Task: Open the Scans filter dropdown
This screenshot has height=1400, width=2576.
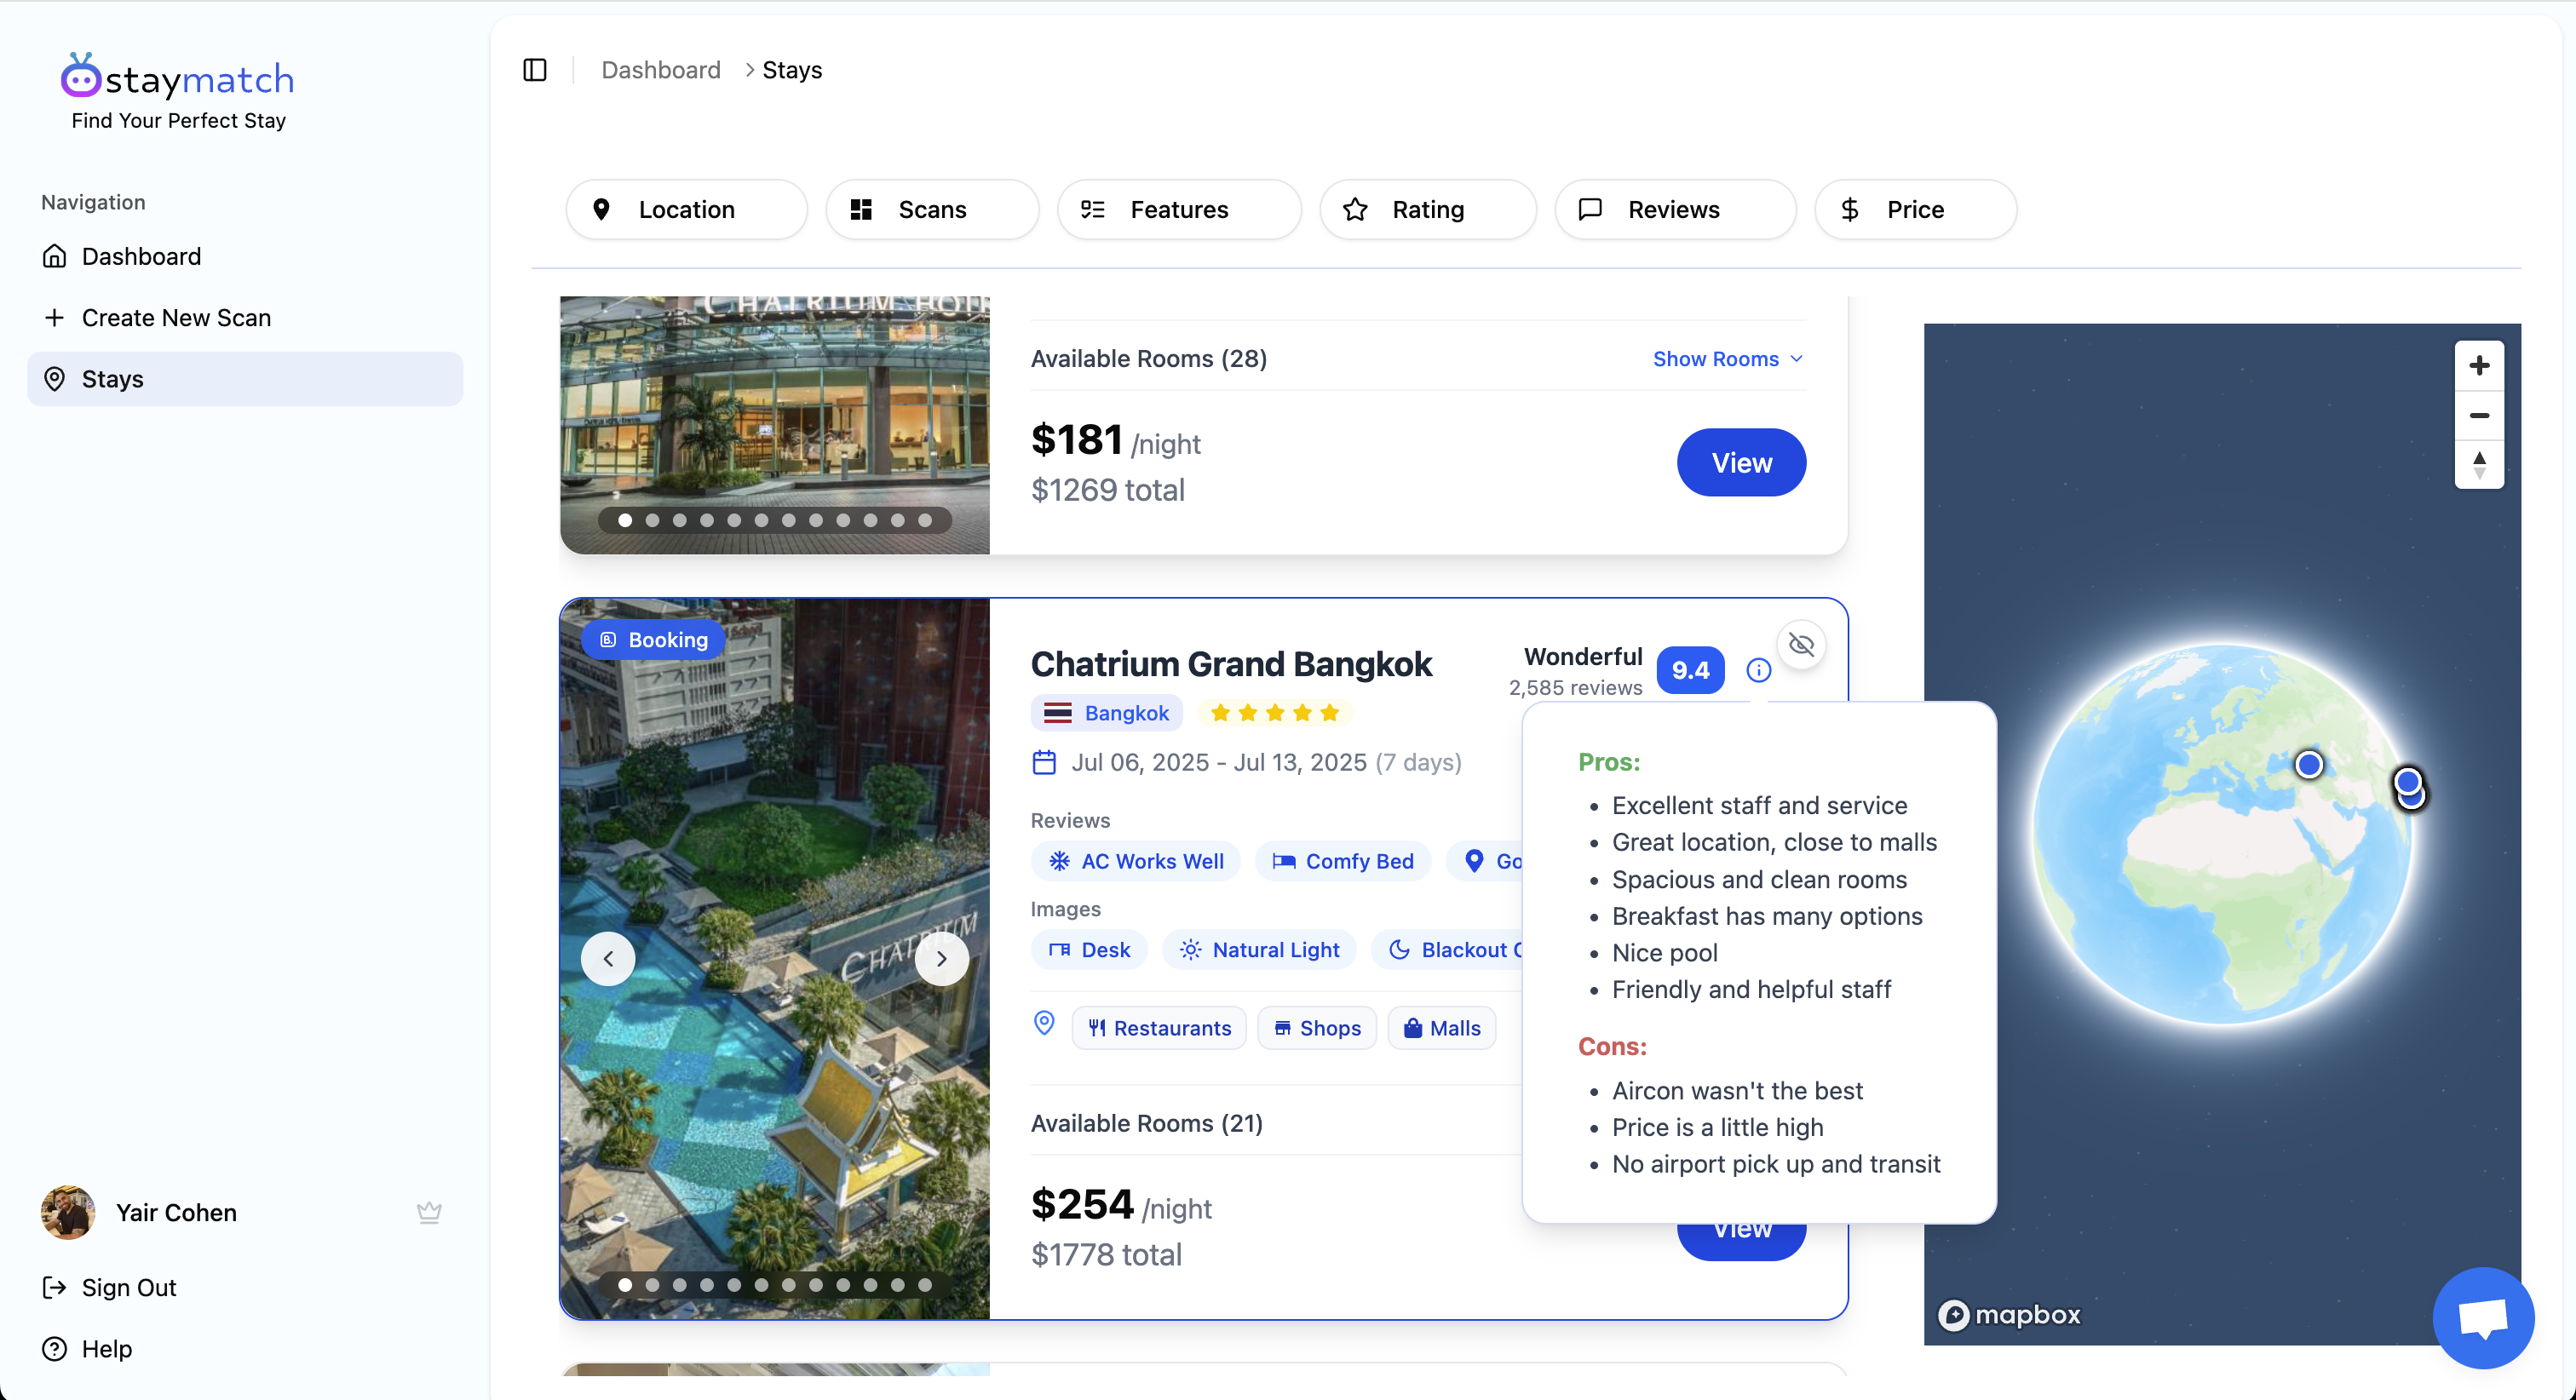Action: pos(932,209)
